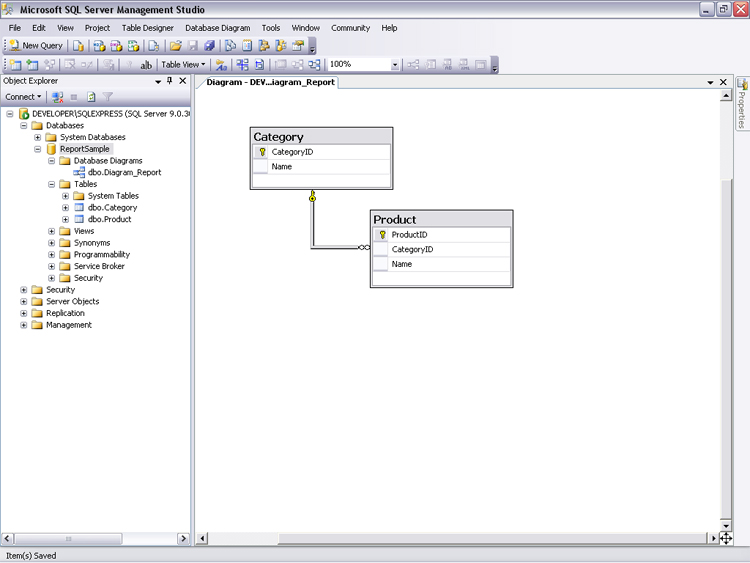This screenshot has height=563, width=750.
Task: Open the Table Designer menu
Action: [x=147, y=28]
